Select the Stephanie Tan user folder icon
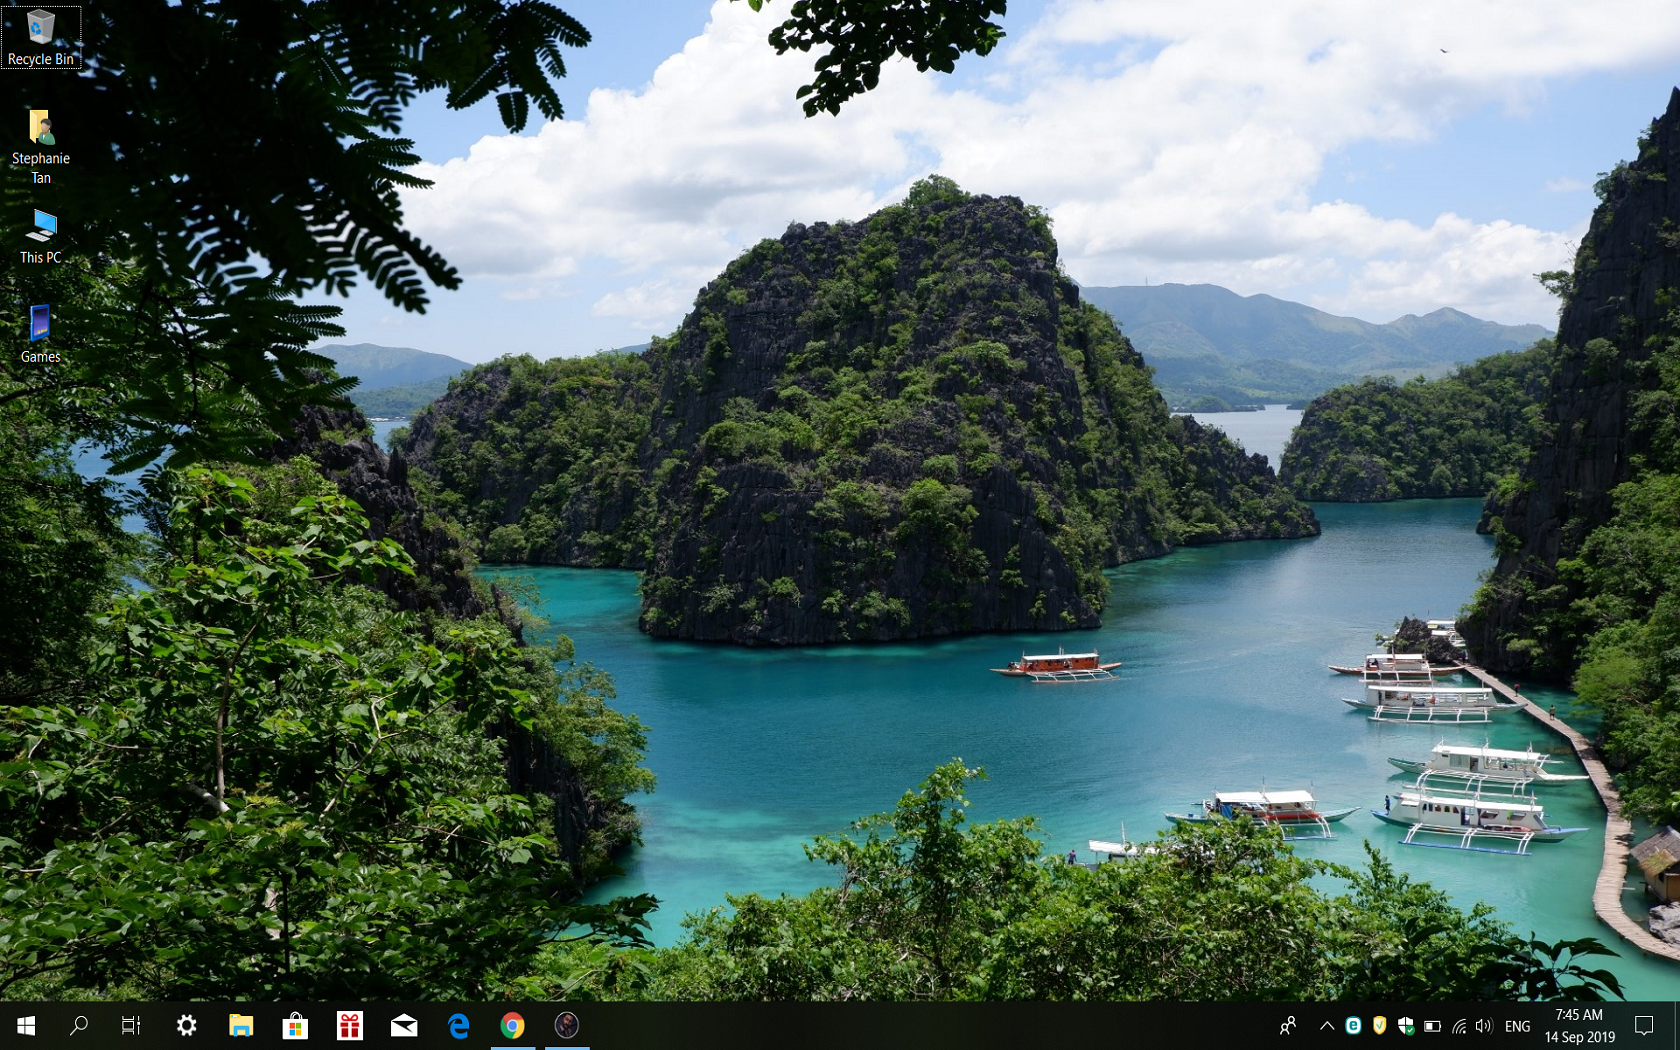This screenshot has width=1680, height=1050. point(40,147)
